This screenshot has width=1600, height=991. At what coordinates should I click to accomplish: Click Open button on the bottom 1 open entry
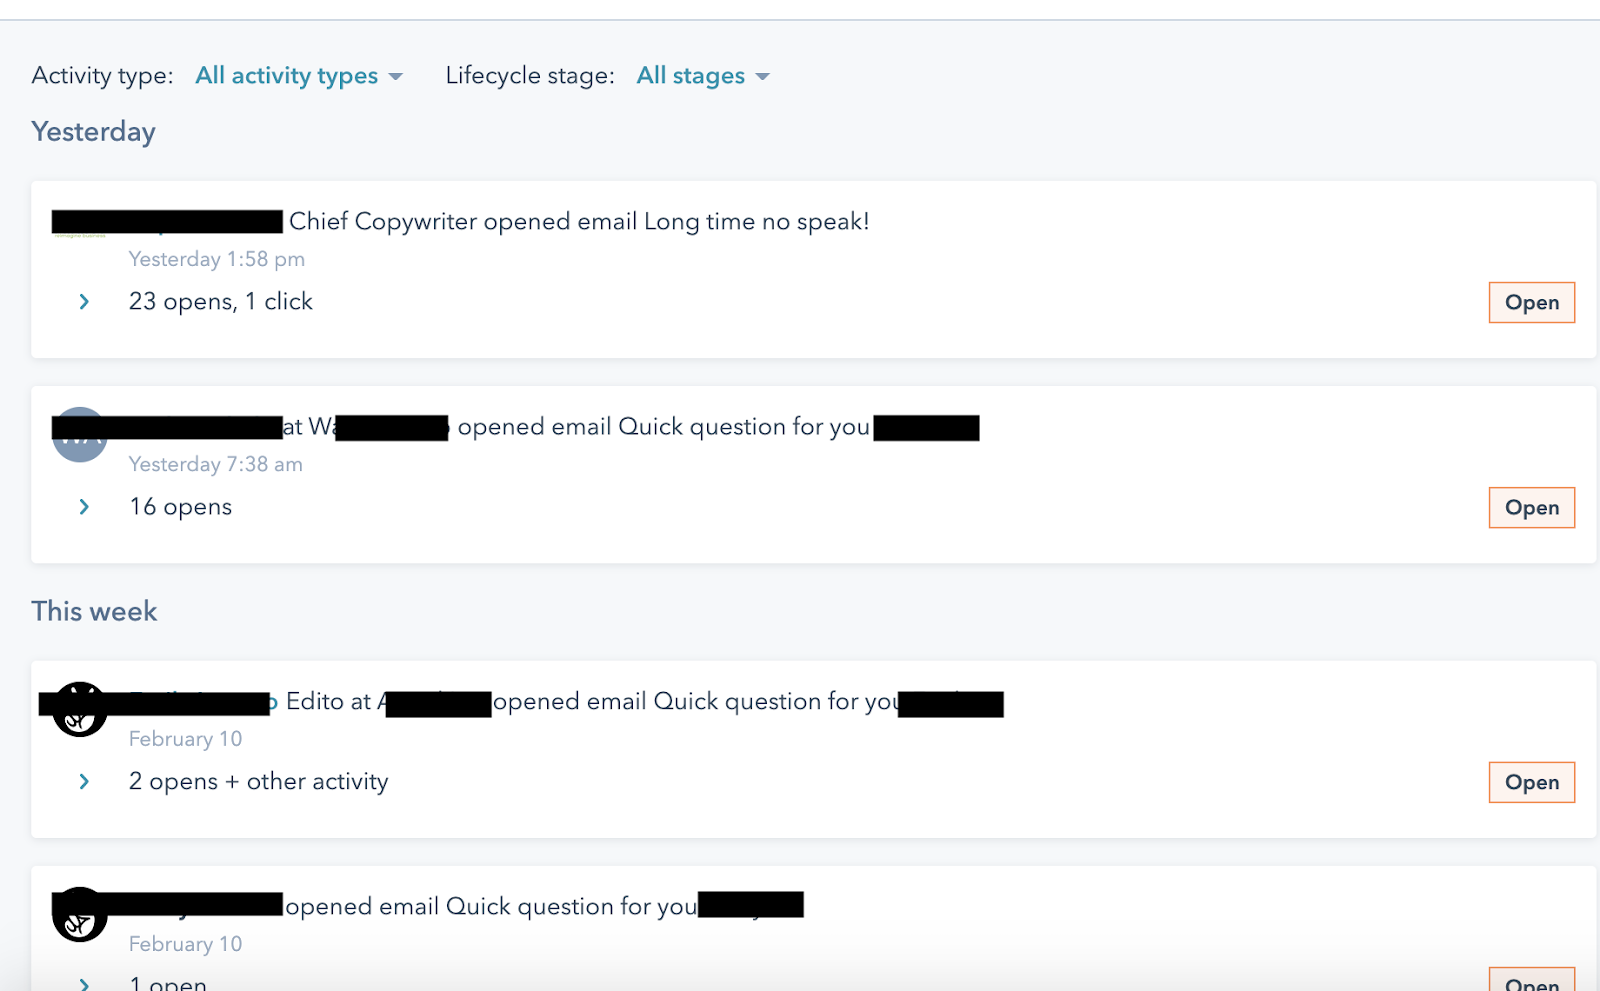tap(1531, 982)
